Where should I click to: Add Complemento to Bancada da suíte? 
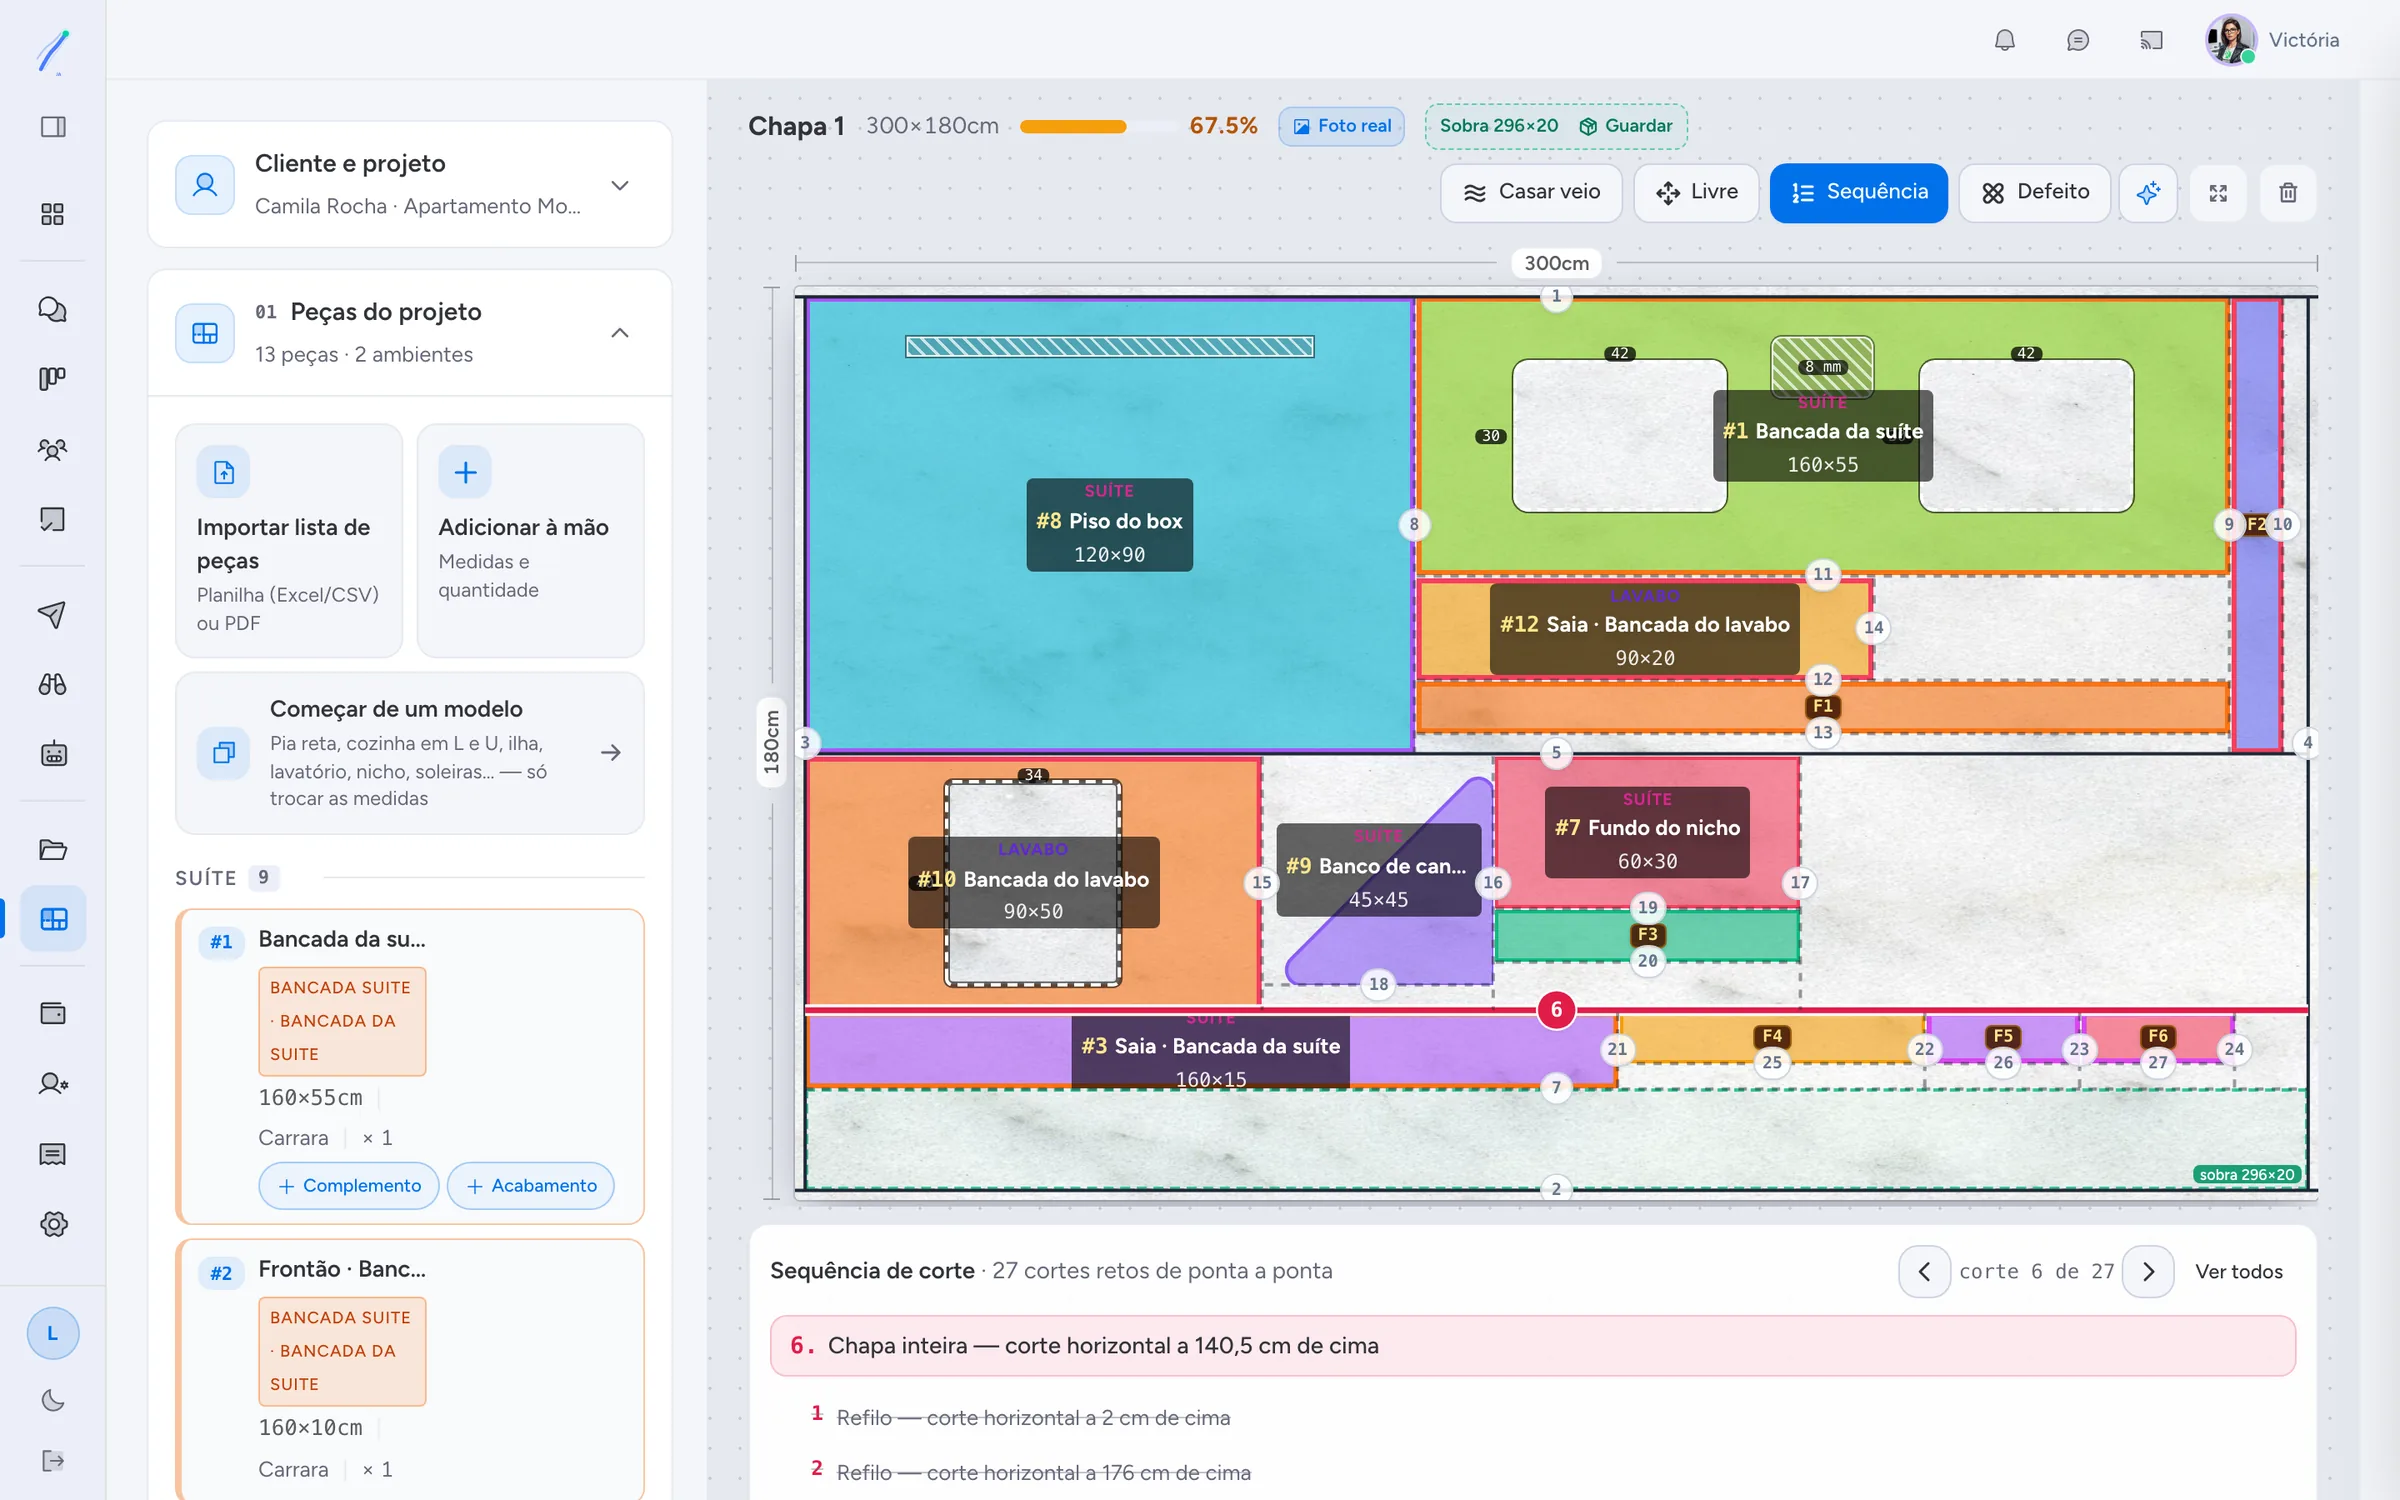(349, 1186)
